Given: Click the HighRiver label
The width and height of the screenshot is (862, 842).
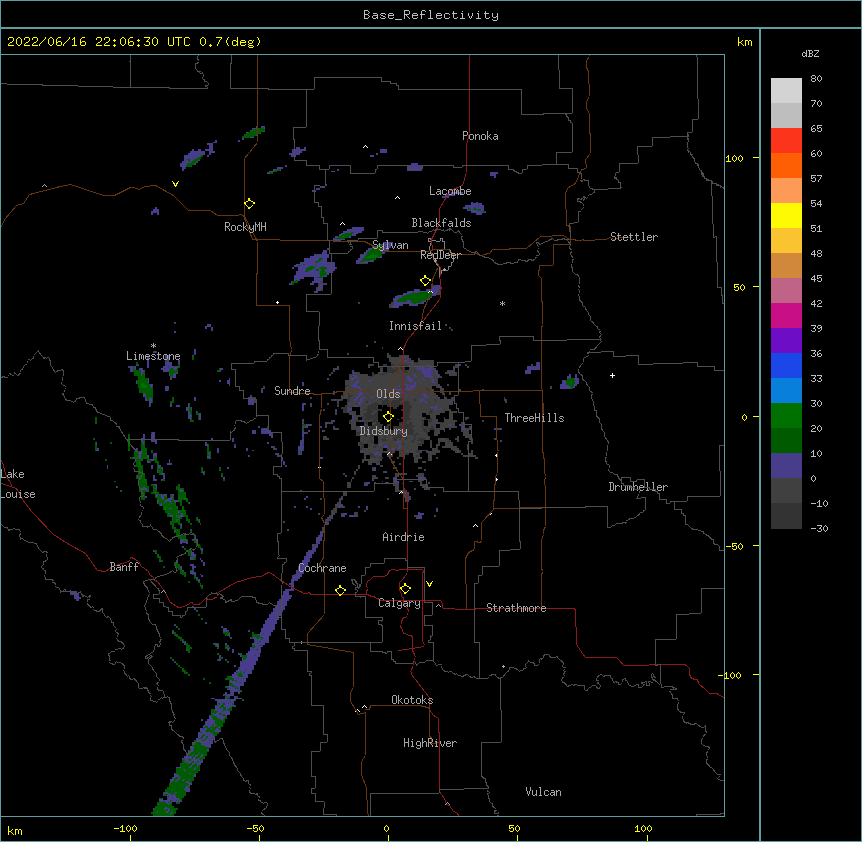Looking at the screenshot, I should click(430, 743).
